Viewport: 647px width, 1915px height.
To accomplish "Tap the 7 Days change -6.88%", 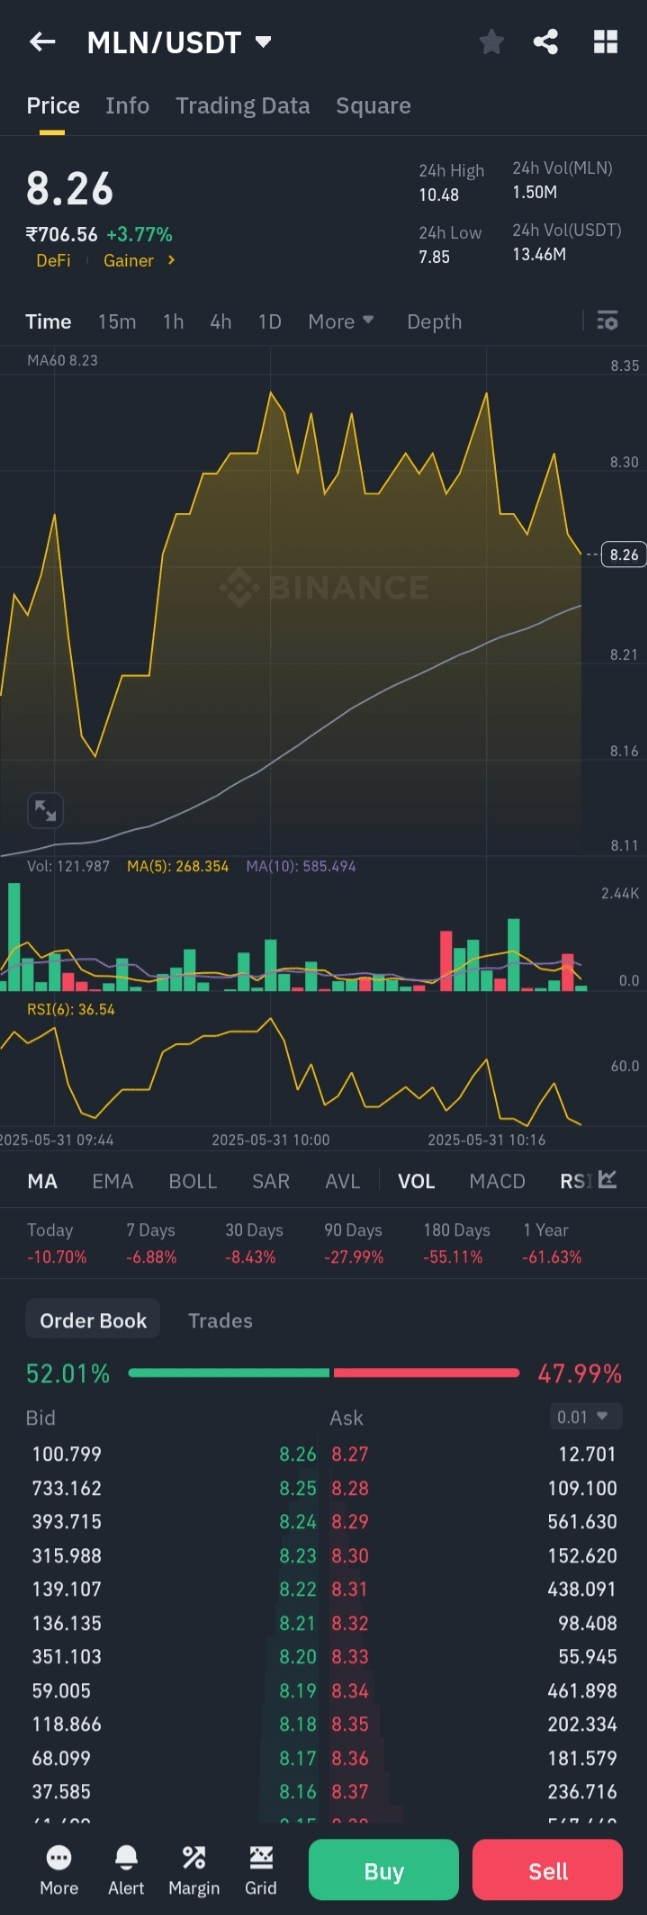I will point(151,1257).
